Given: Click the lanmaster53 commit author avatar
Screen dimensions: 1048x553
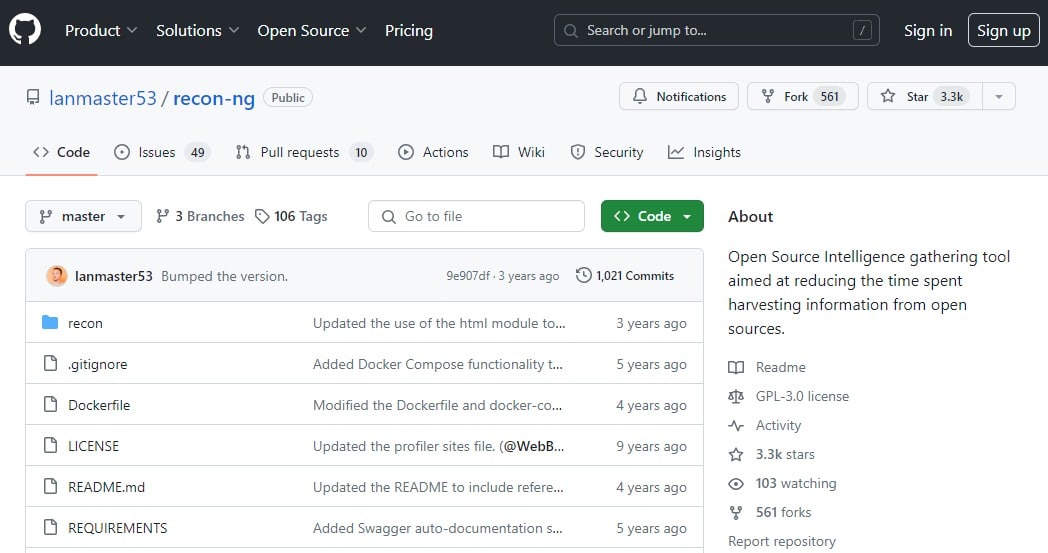Looking at the screenshot, I should pos(57,275).
